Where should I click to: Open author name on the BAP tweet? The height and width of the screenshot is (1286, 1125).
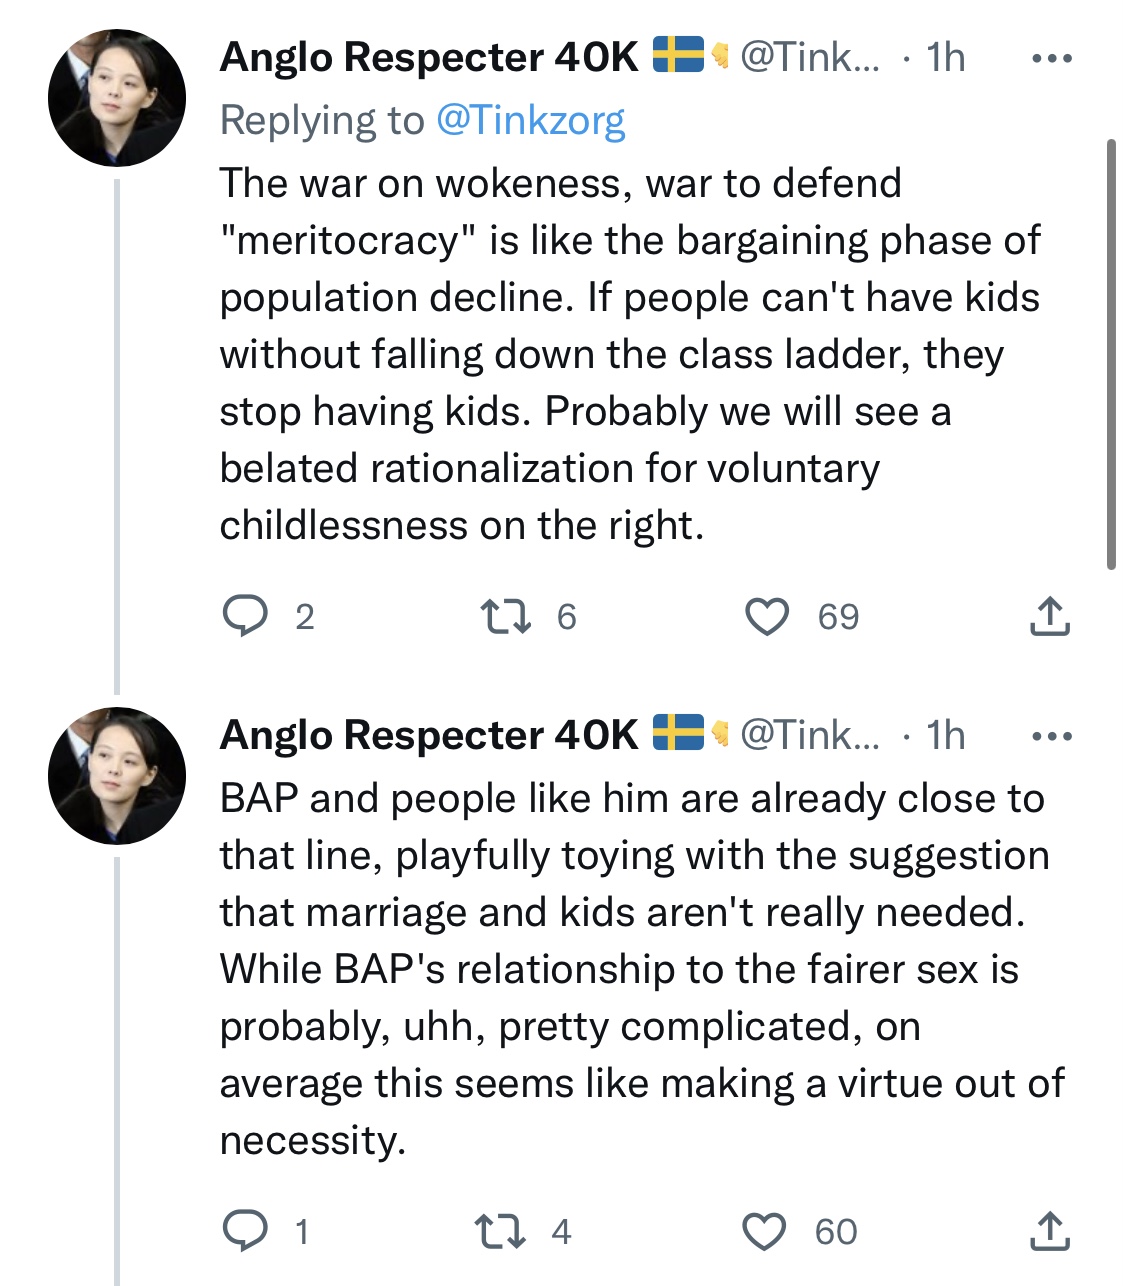[428, 735]
